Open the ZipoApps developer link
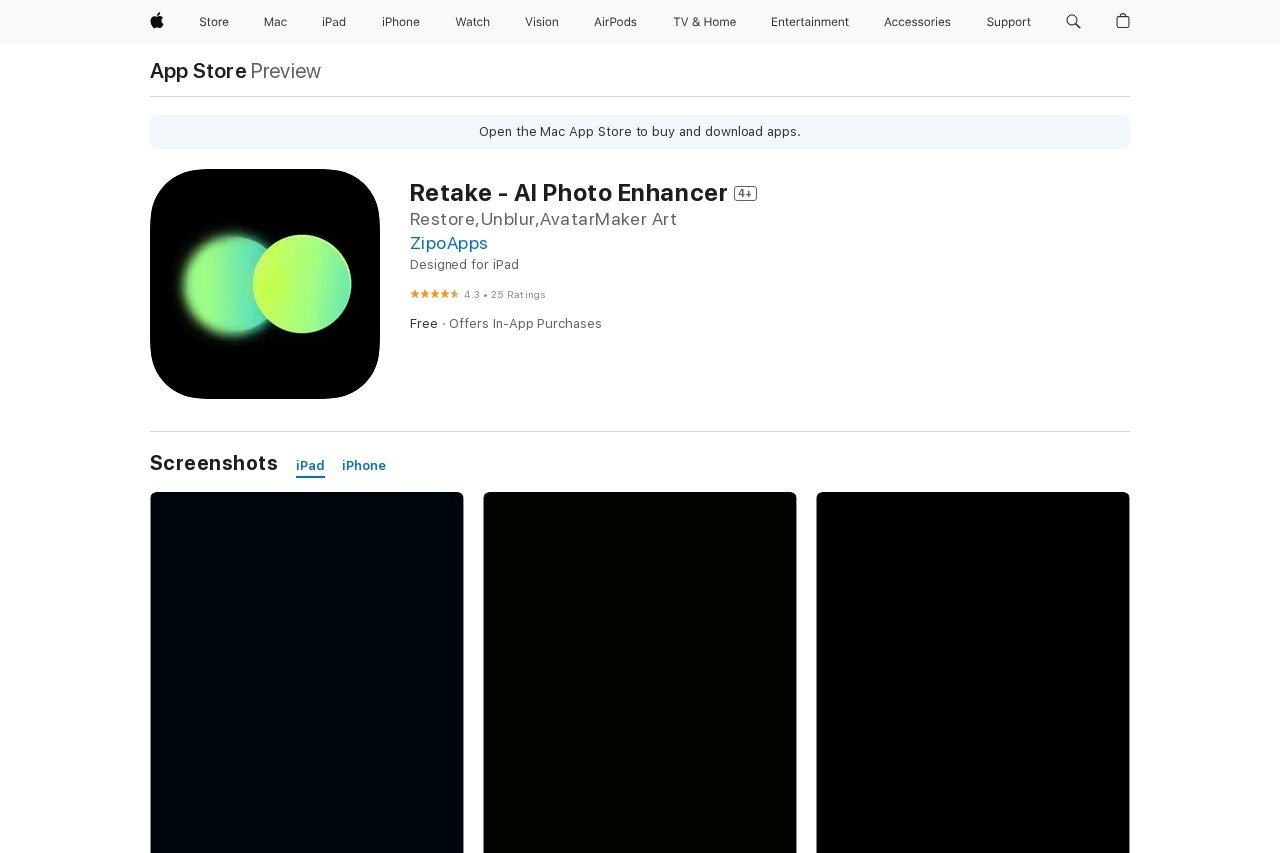1280x853 pixels. [449, 243]
